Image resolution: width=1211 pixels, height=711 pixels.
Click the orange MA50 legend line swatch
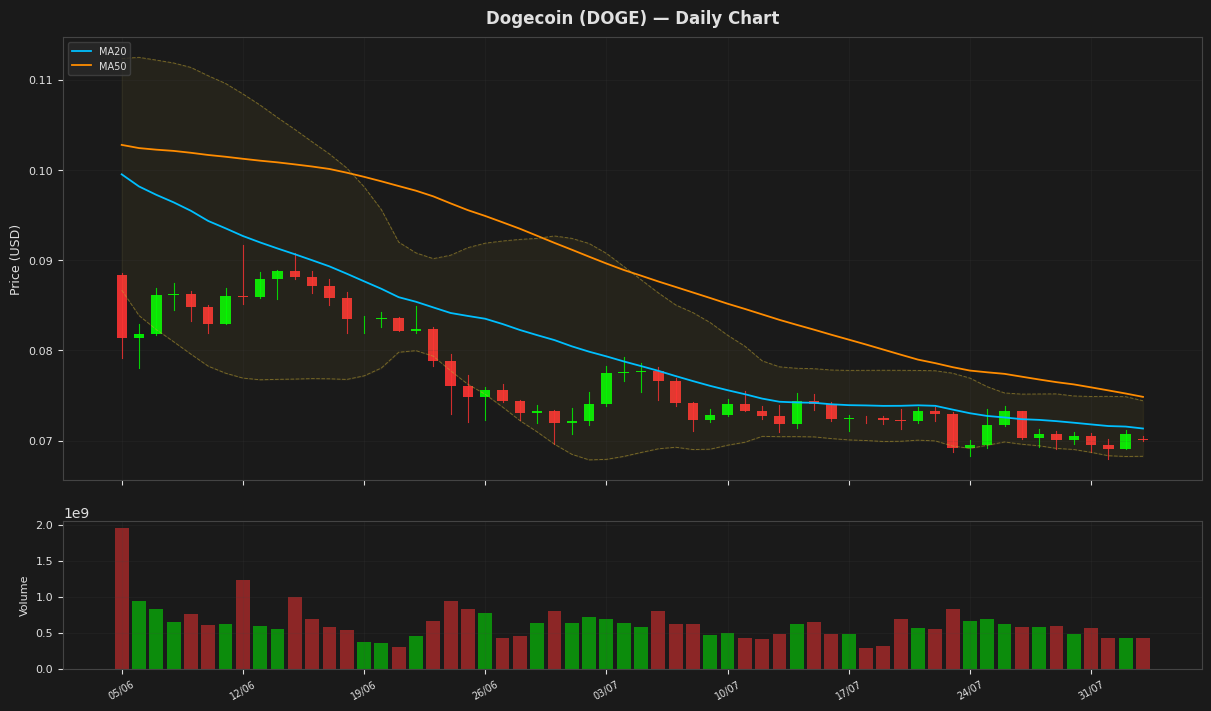[x=82, y=67]
